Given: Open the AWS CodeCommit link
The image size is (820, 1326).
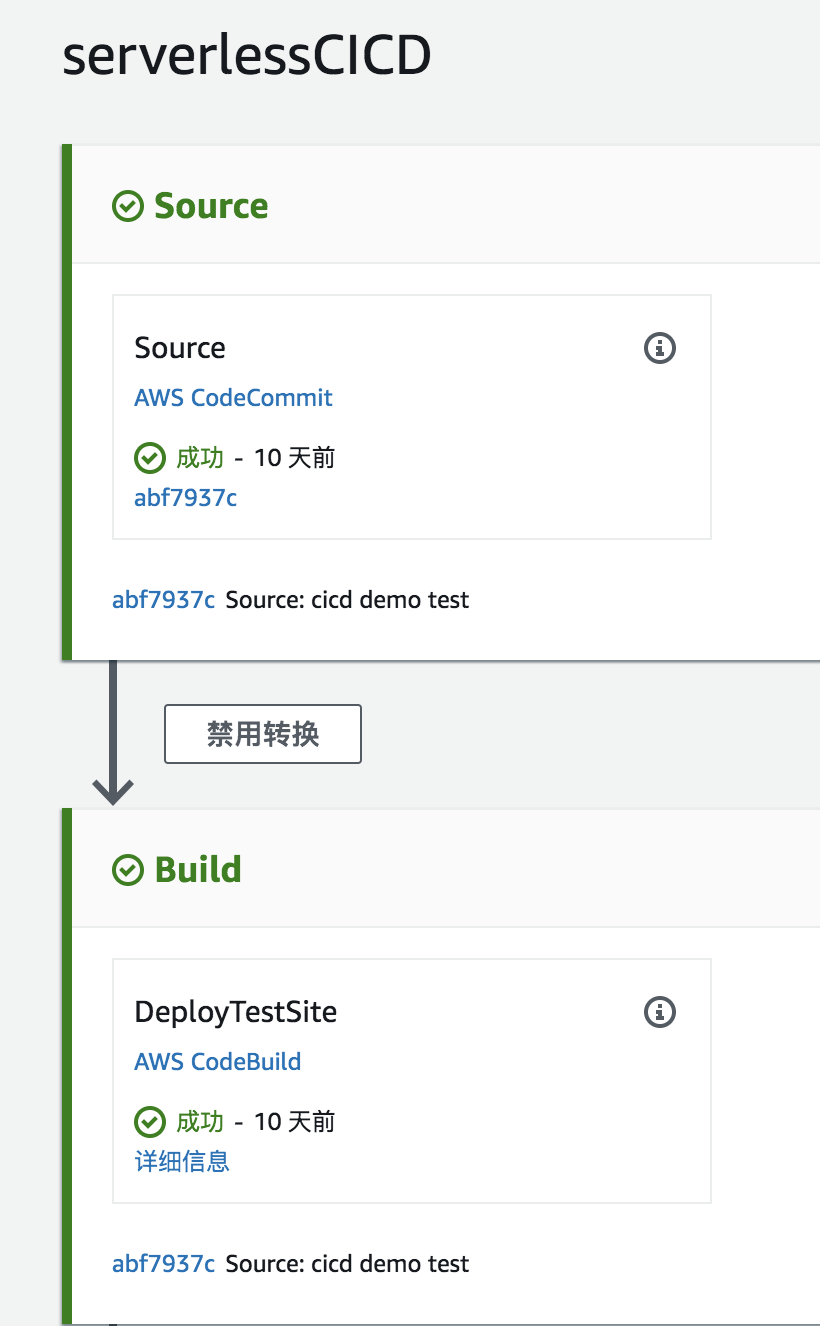Looking at the screenshot, I should coord(233,398).
